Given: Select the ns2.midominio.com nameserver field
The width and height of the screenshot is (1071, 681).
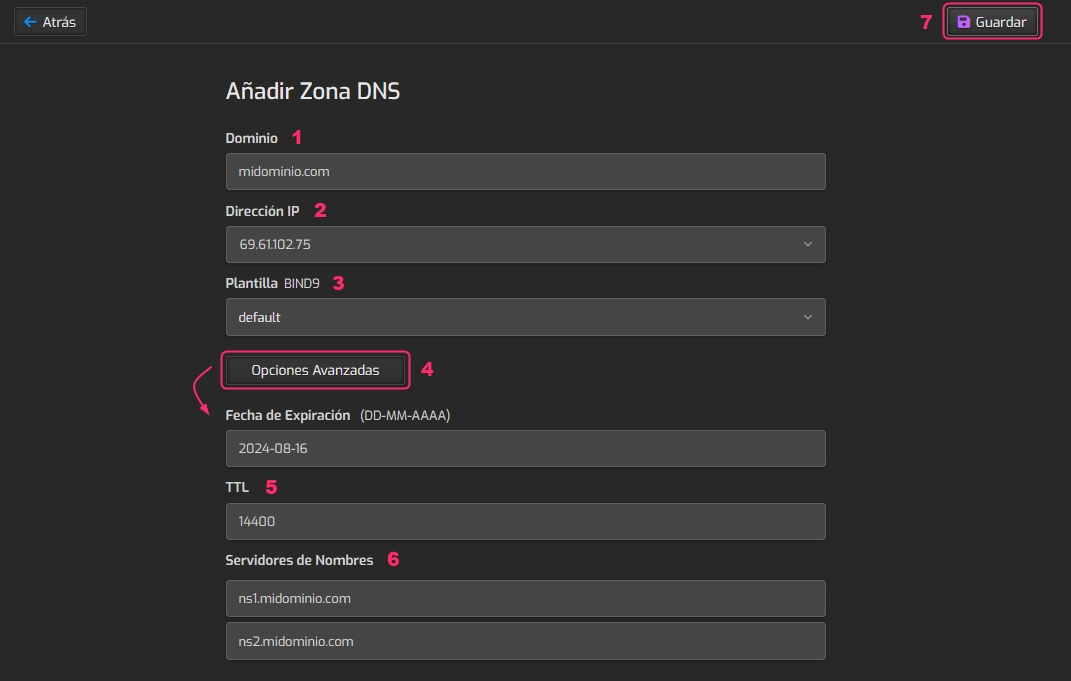Looking at the screenshot, I should coord(525,641).
